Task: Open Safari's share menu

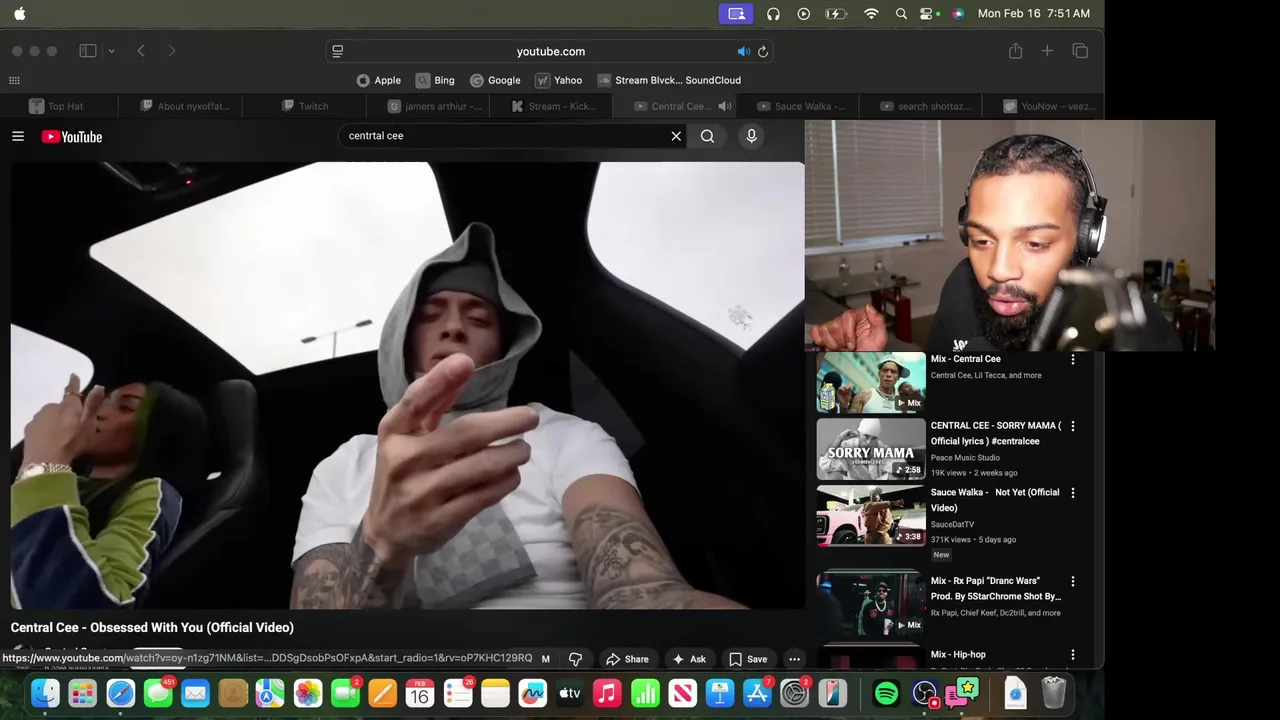Action: coord(1015,51)
